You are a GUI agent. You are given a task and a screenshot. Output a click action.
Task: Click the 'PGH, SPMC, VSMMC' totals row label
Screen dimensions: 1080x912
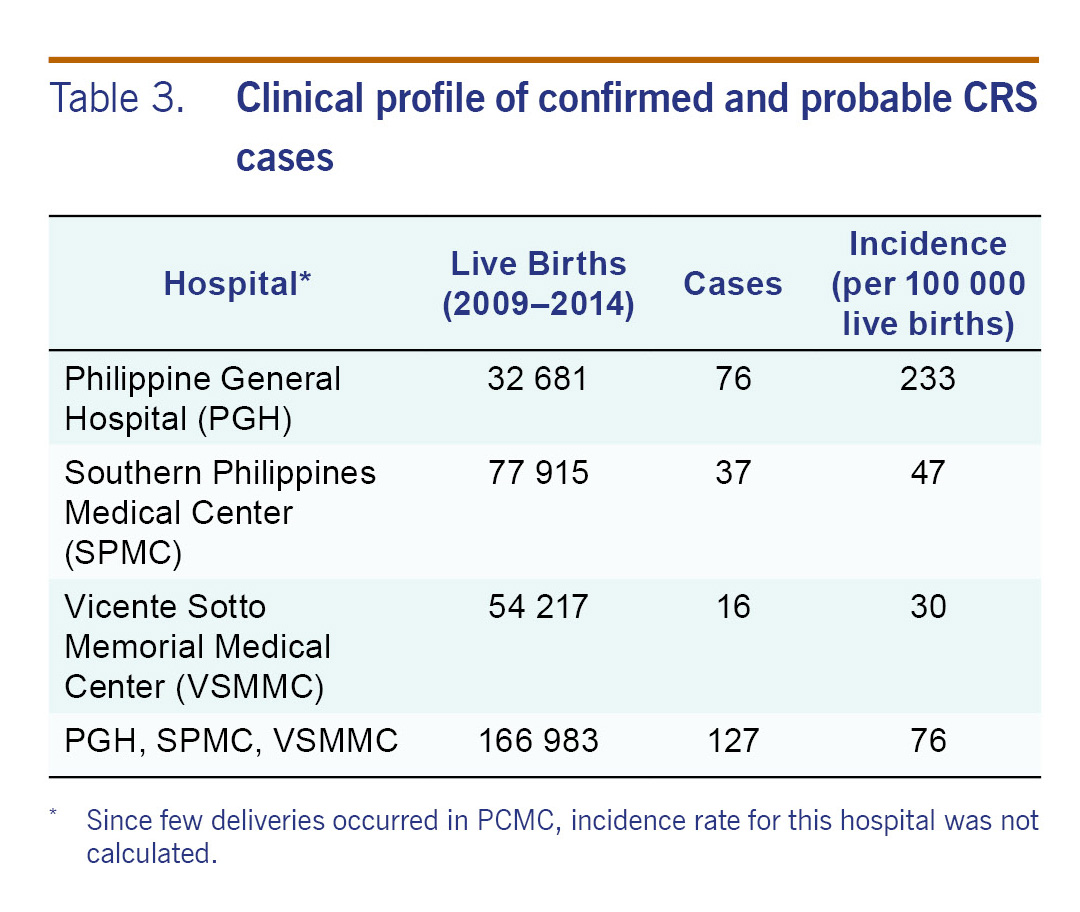[231, 741]
